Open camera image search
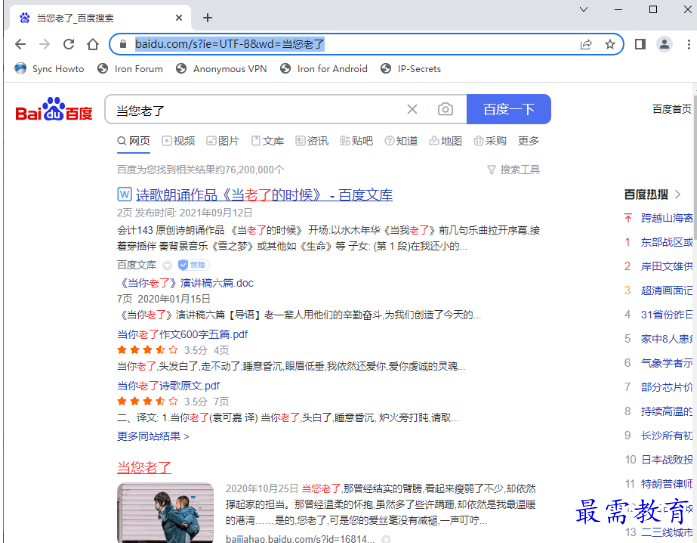697x543 pixels. (x=445, y=109)
